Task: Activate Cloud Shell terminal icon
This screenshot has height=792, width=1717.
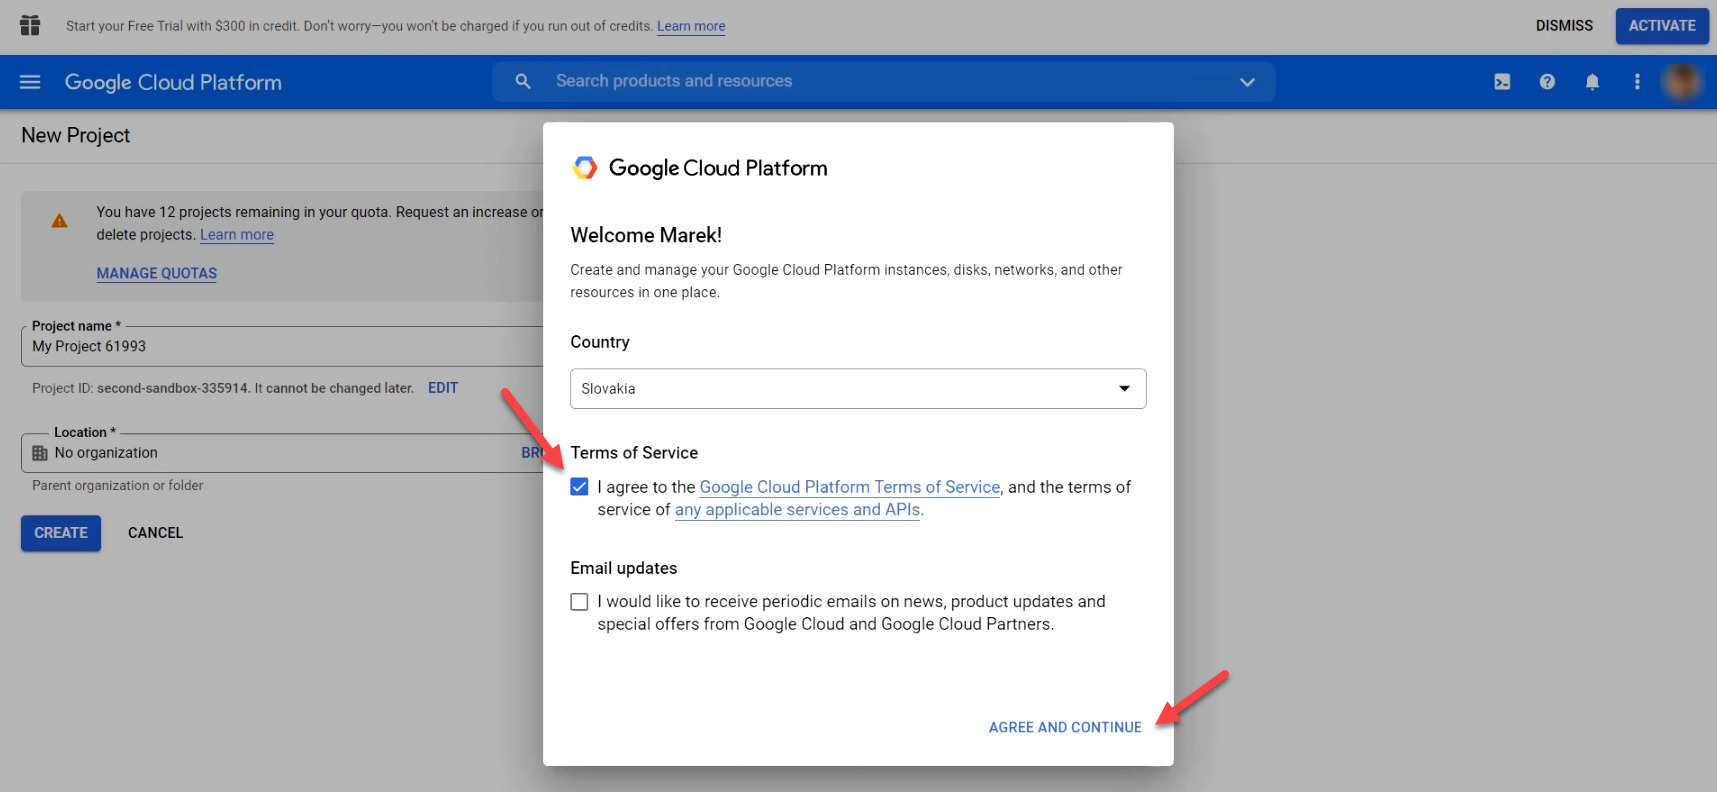Action: pos(1502,82)
